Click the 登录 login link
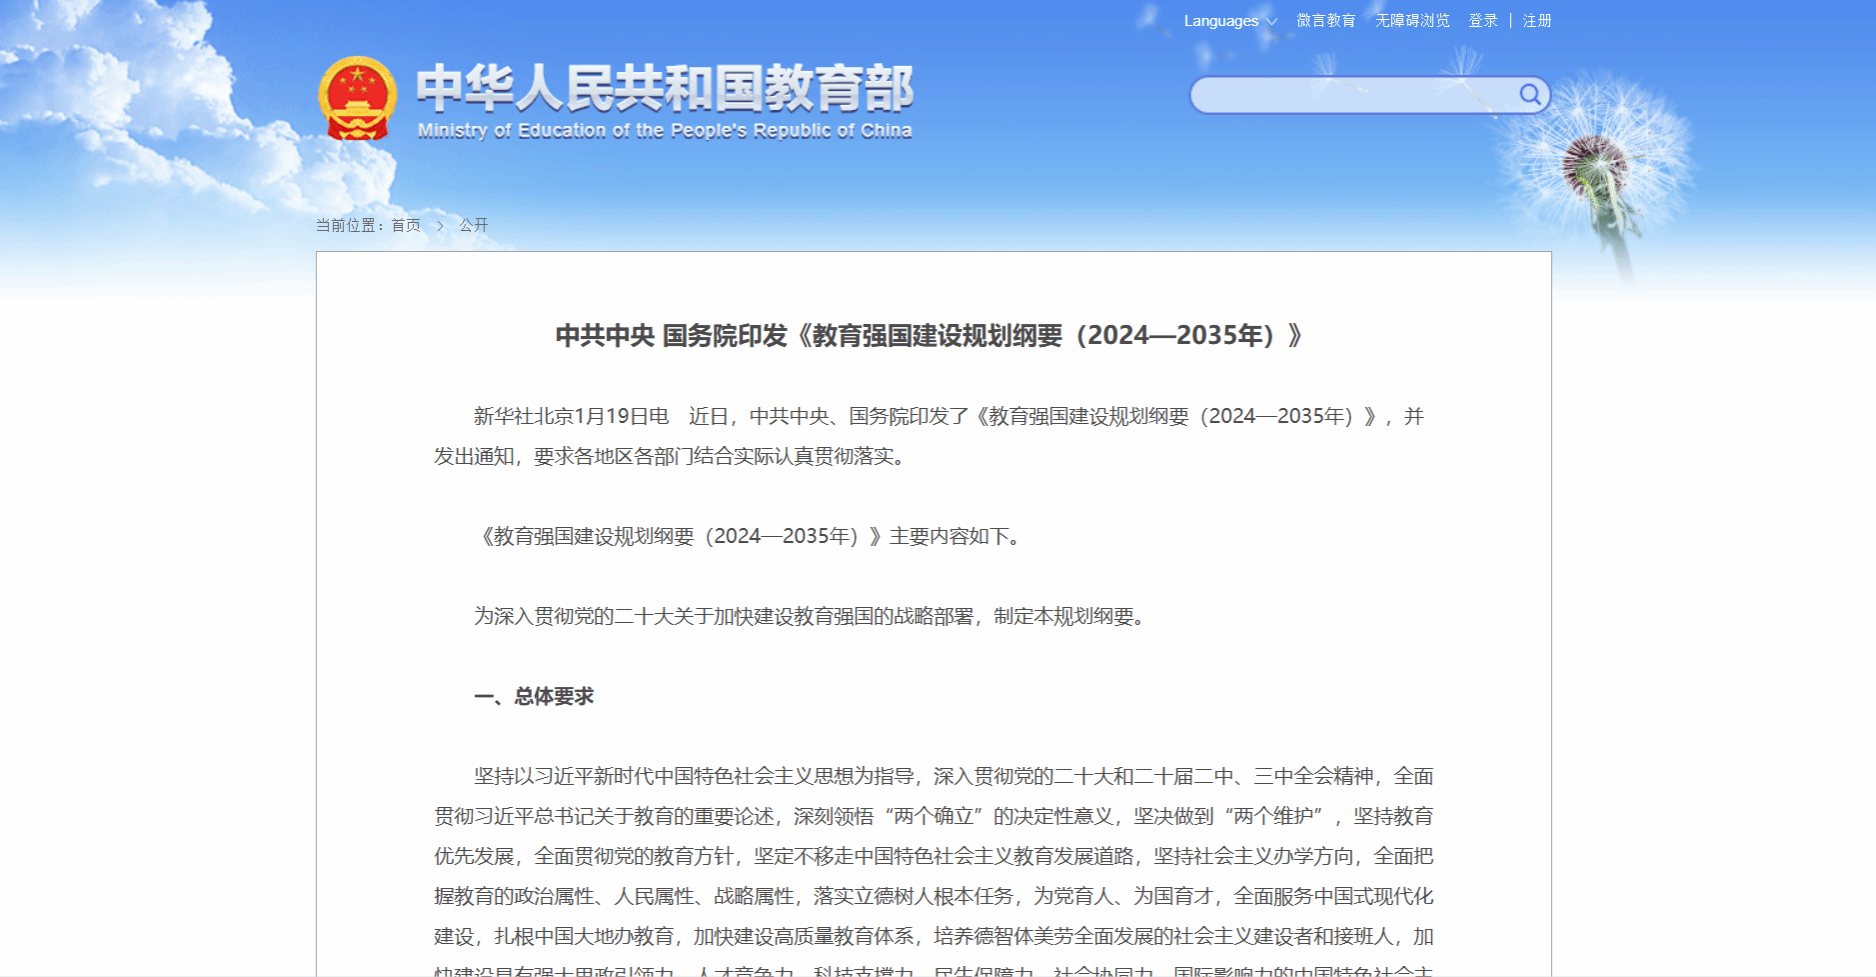 [x=1483, y=21]
